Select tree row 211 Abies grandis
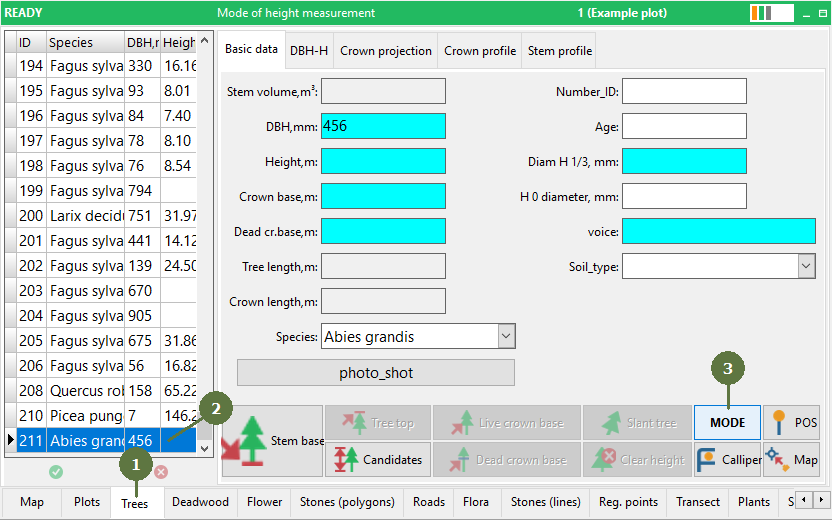The image size is (832, 520). (101, 440)
